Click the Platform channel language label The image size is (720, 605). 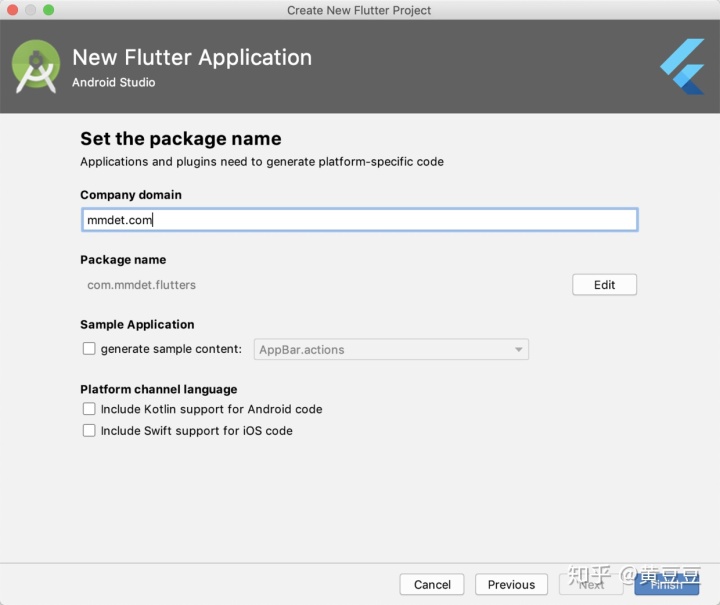(x=158, y=389)
